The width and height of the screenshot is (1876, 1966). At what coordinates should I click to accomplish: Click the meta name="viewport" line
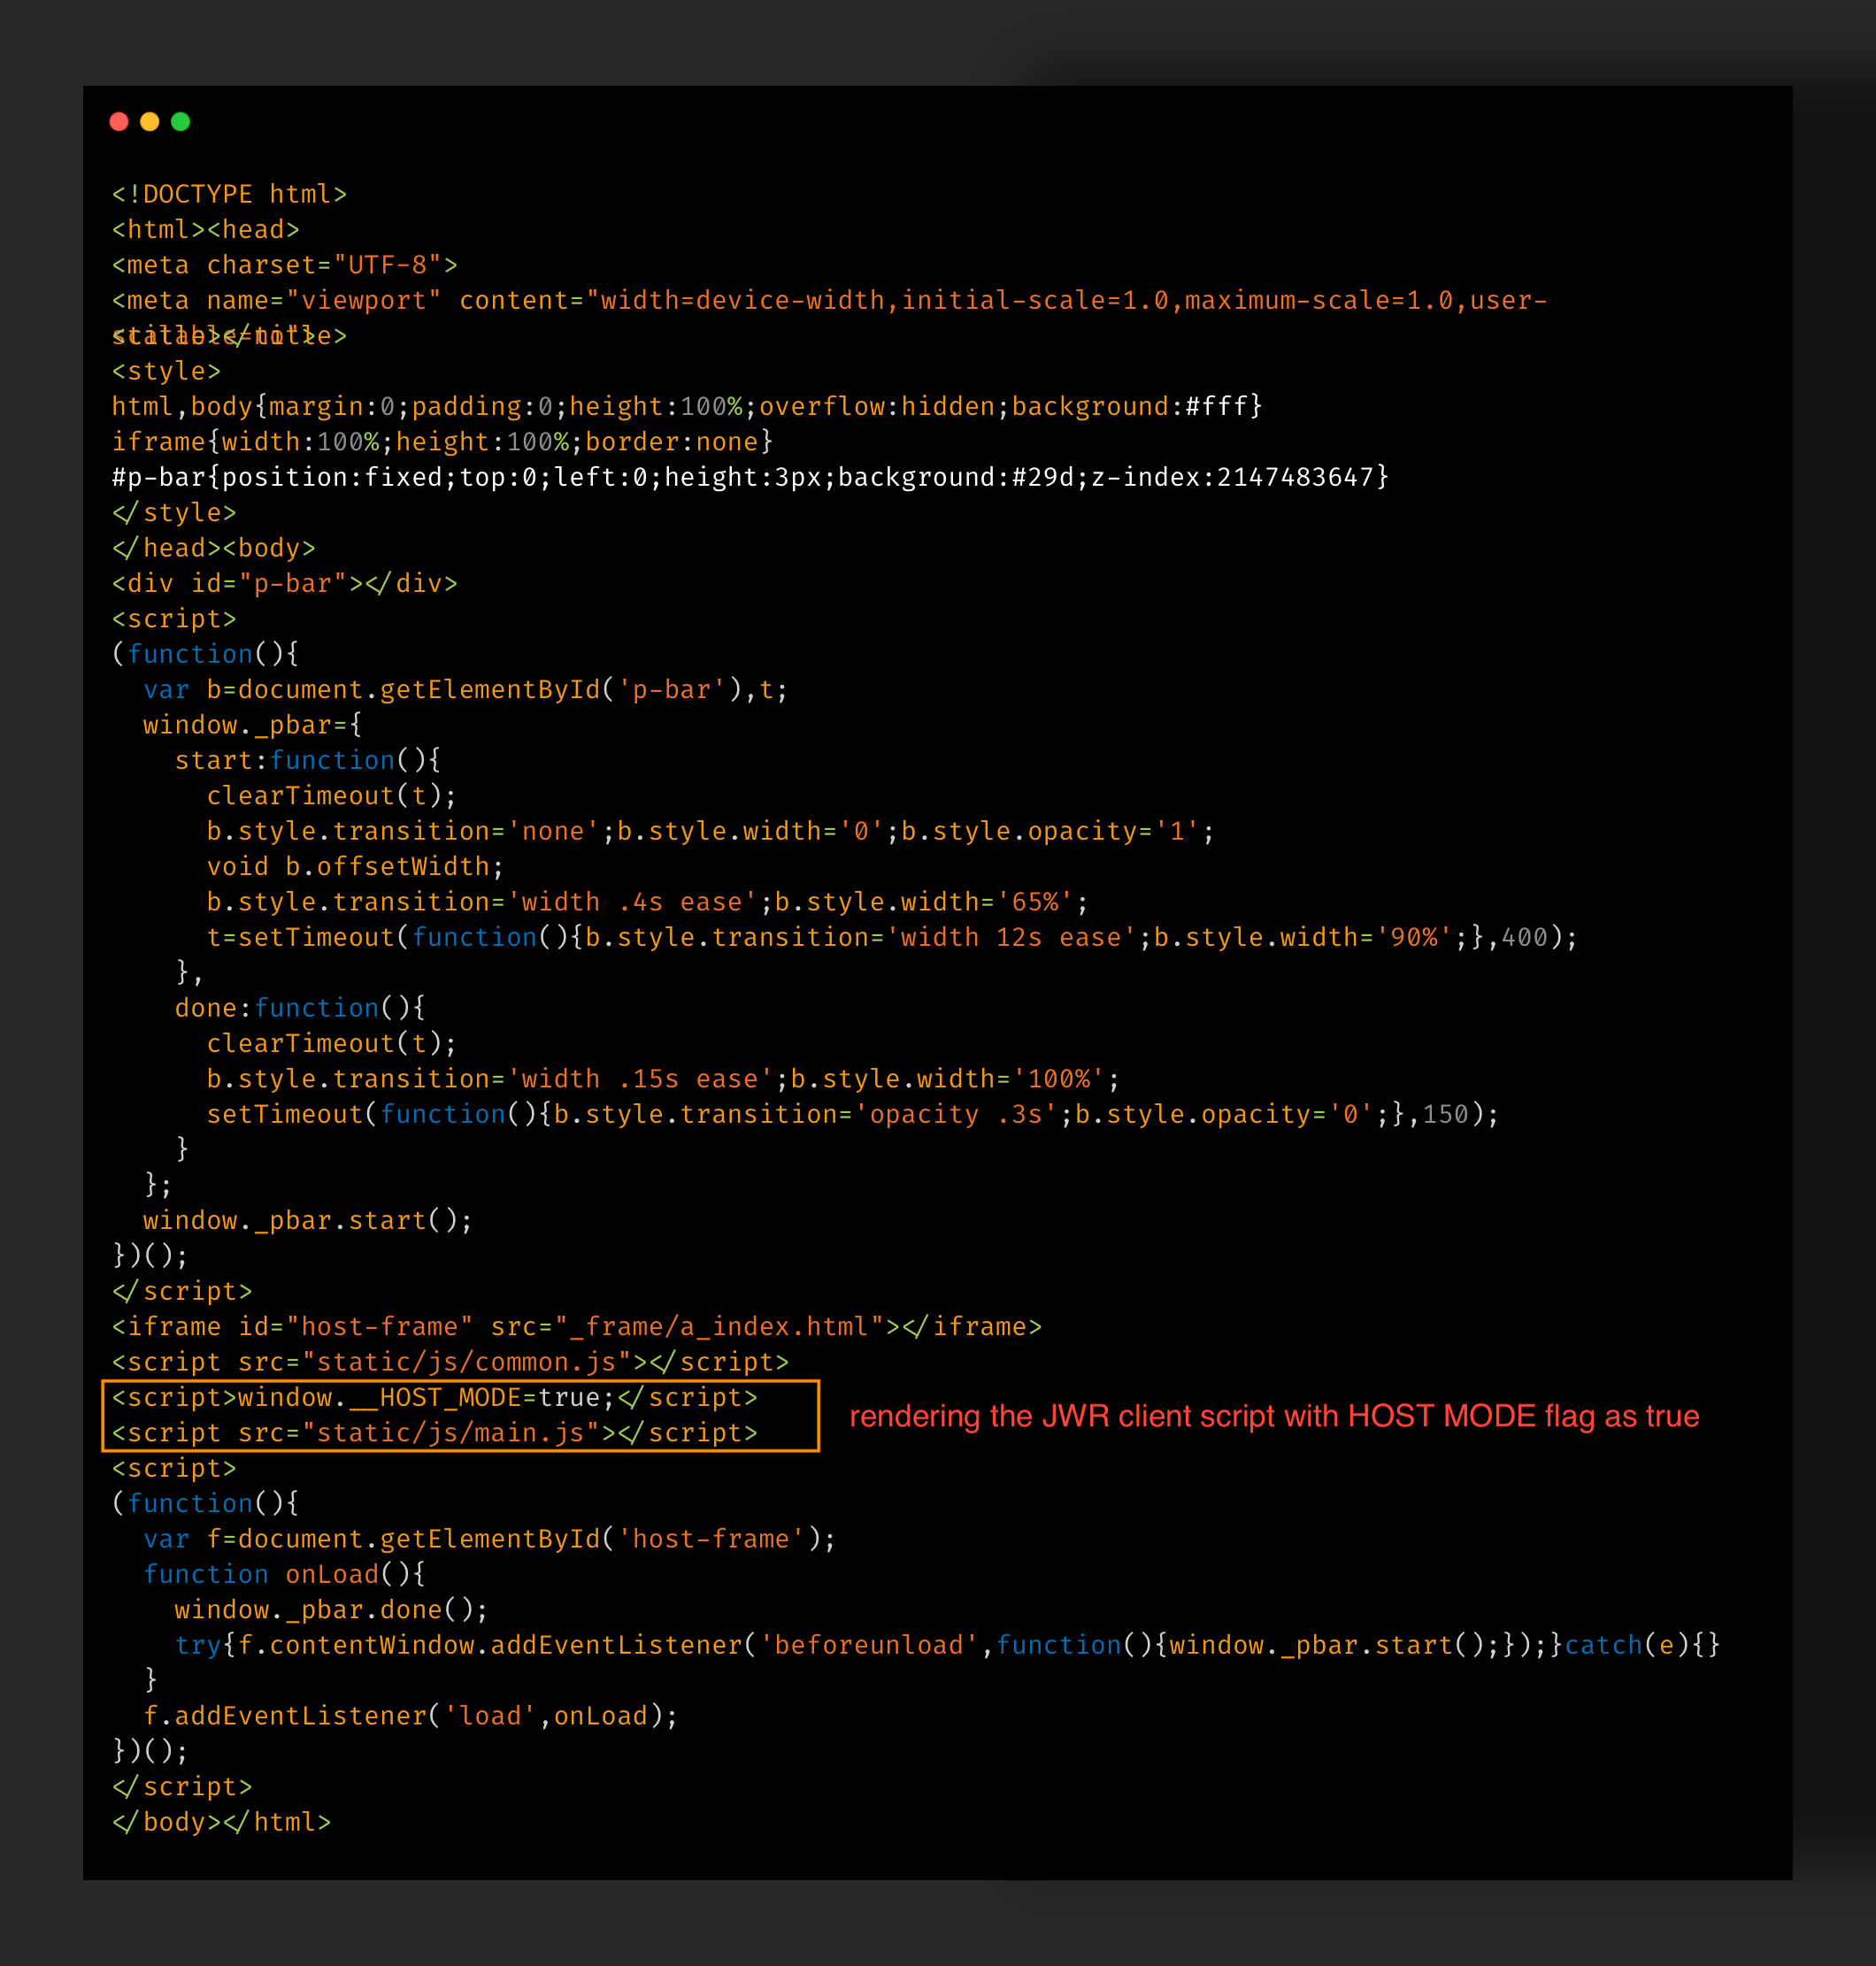point(829,300)
